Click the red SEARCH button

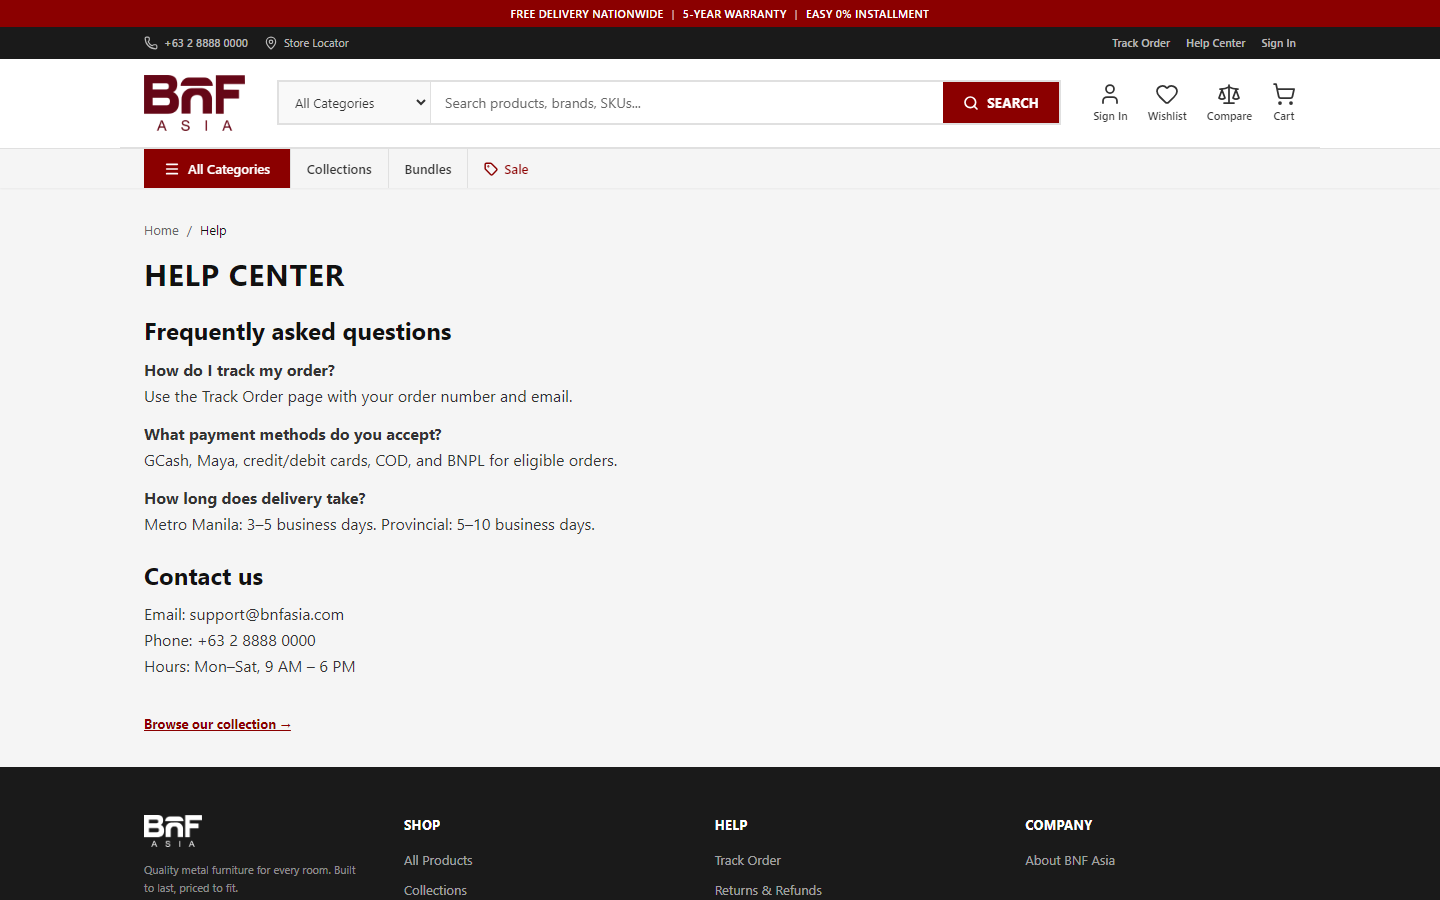[x=1001, y=103]
